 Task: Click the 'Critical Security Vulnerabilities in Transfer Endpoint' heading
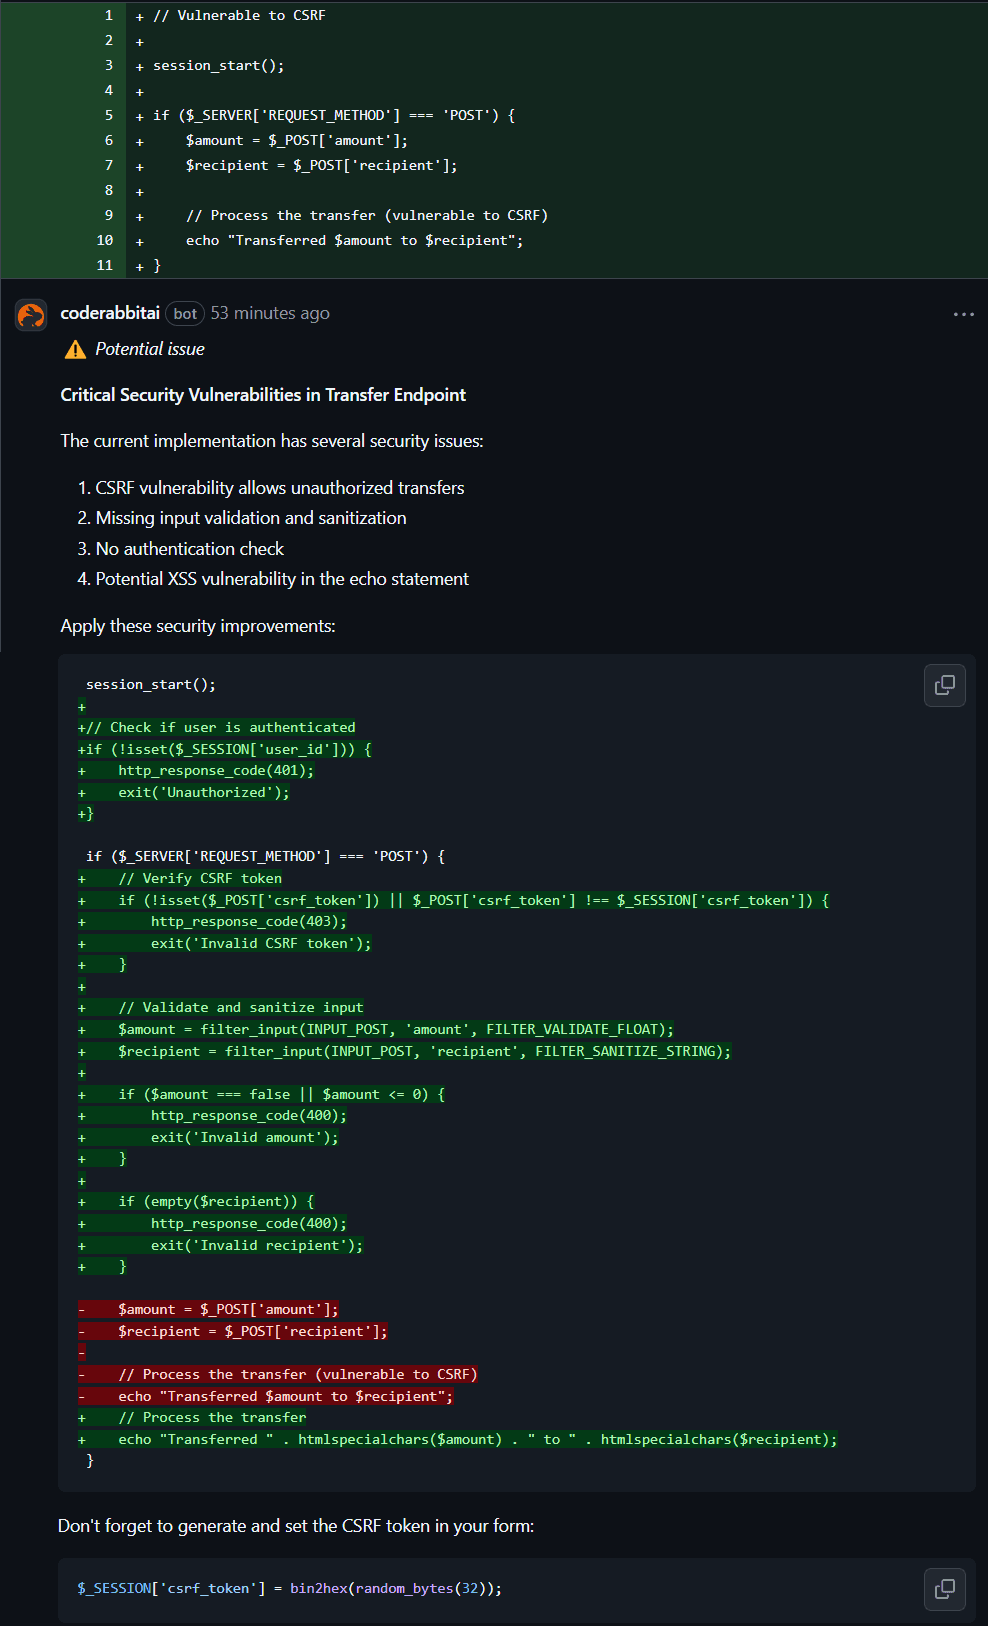pos(263,395)
